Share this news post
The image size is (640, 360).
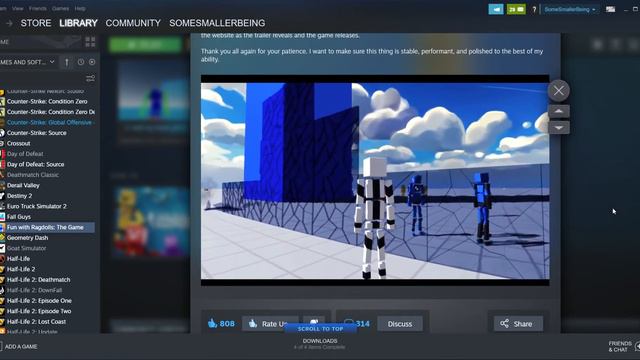click(x=518, y=324)
